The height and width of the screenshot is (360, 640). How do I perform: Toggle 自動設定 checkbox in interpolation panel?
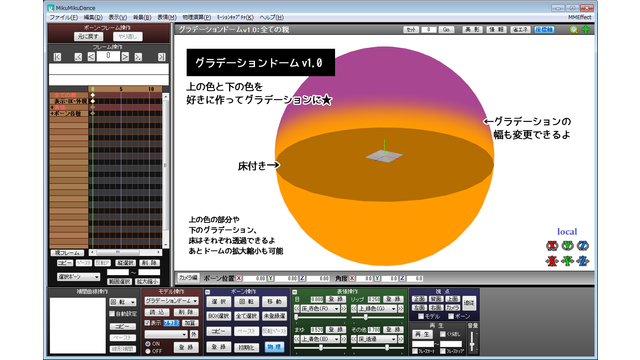112,313
